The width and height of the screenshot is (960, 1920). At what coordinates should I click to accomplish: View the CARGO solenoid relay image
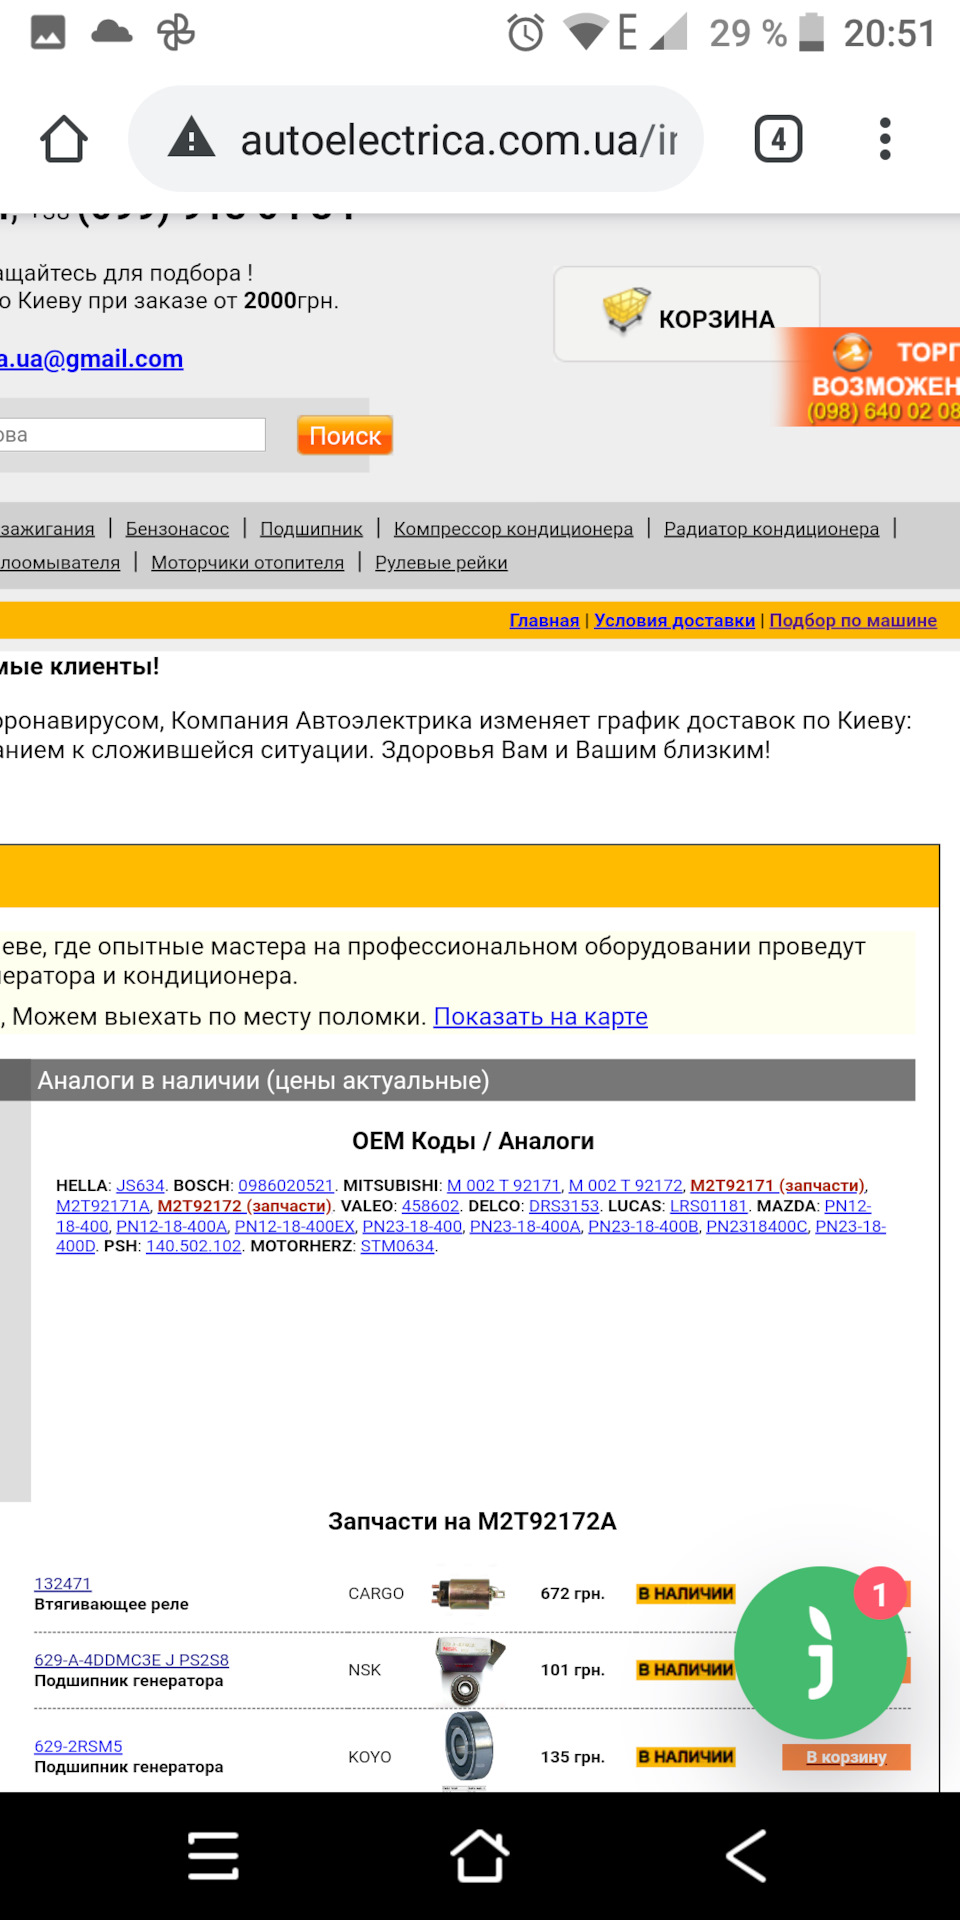(x=468, y=1593)
